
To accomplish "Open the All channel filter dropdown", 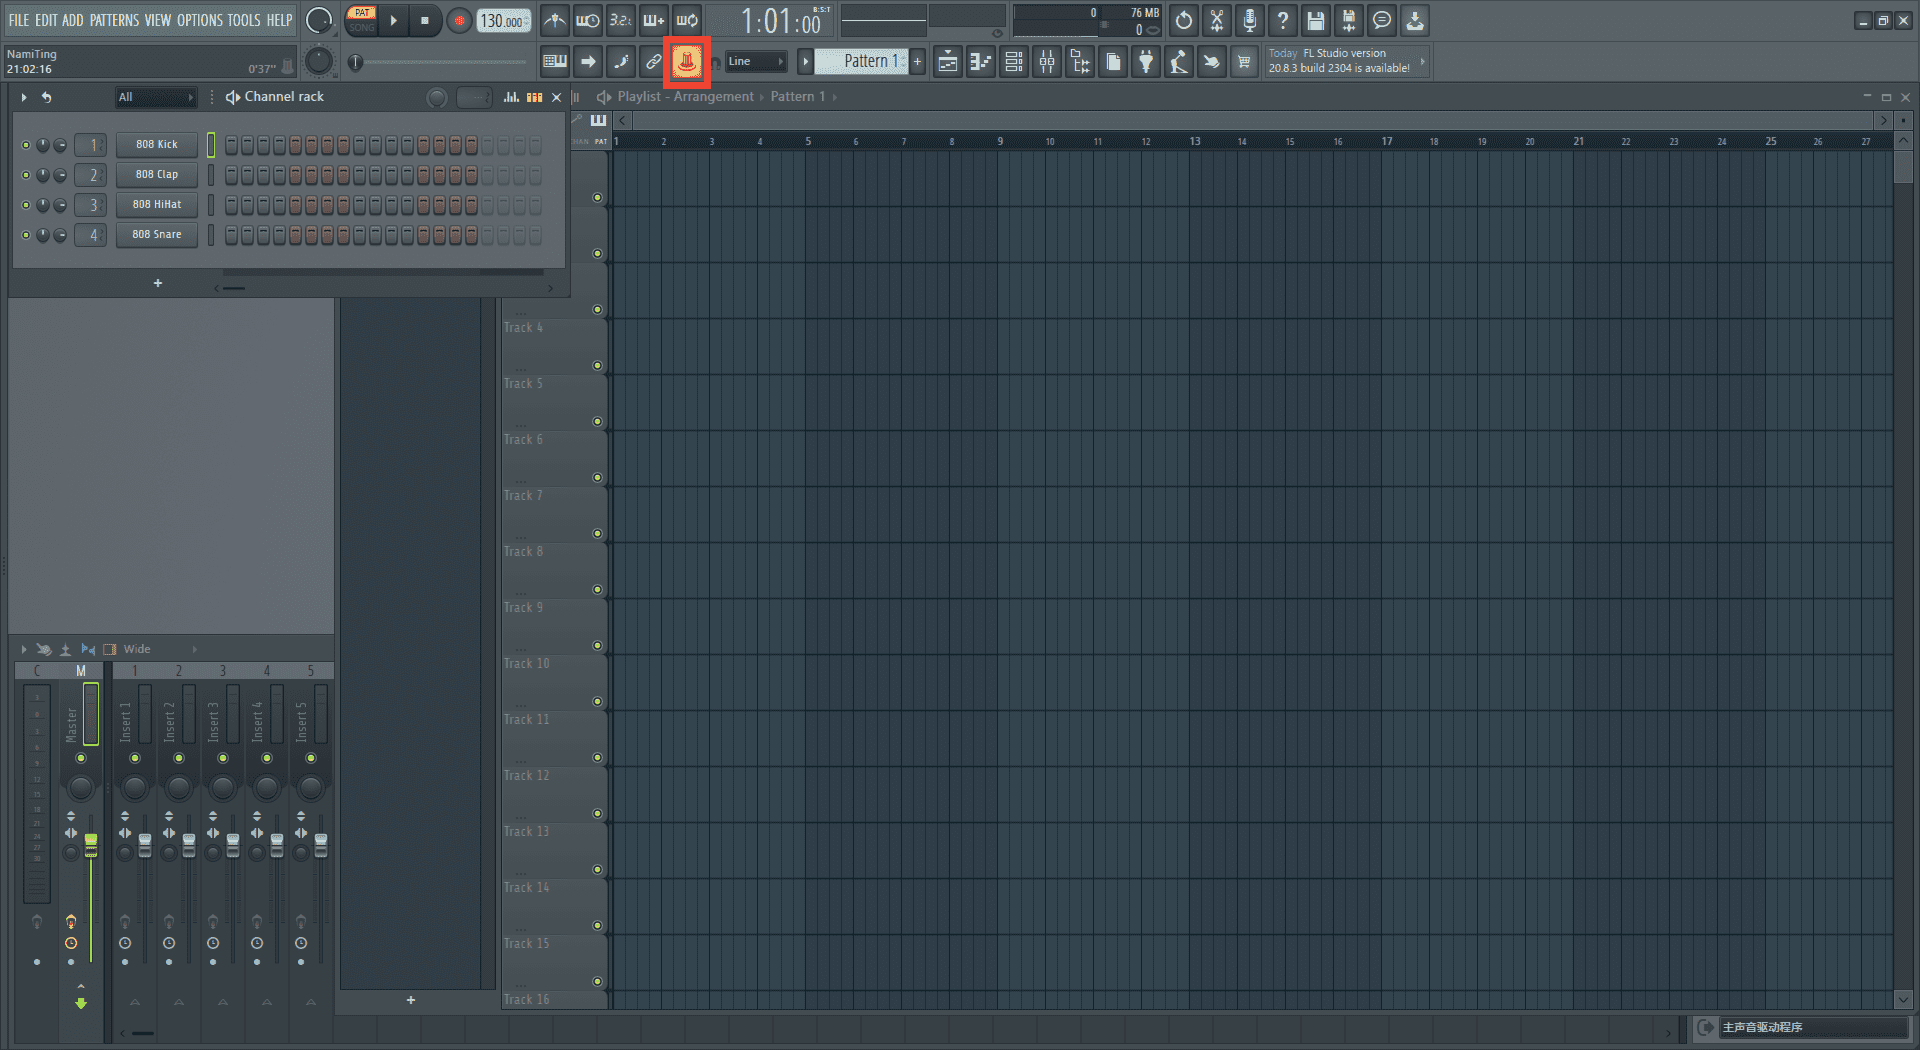I will (155, 97).
